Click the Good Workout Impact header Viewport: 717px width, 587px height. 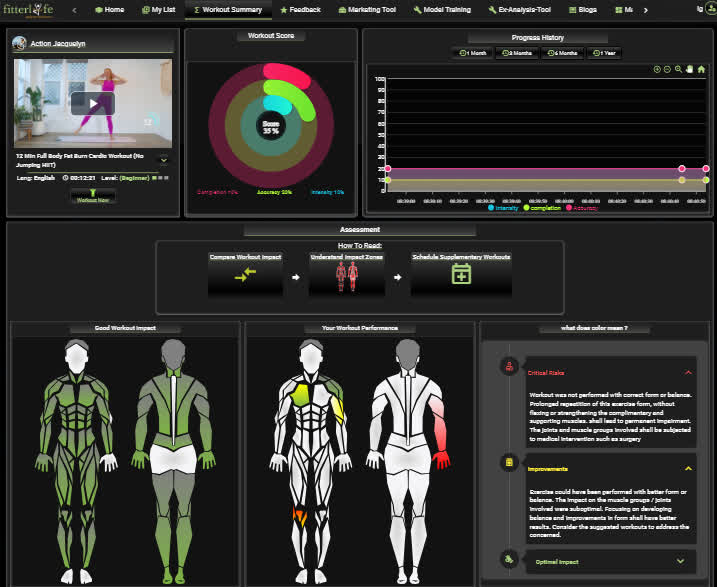(x=125, y=328)
